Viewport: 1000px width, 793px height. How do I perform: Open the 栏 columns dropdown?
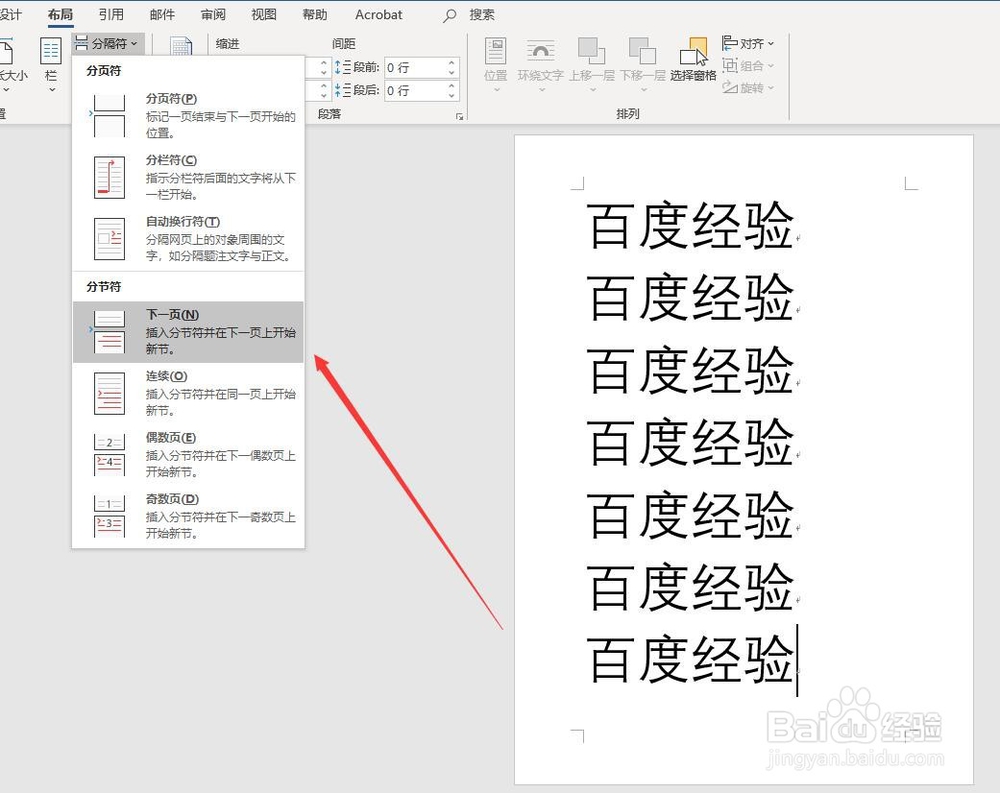click(x=51, y=64)
